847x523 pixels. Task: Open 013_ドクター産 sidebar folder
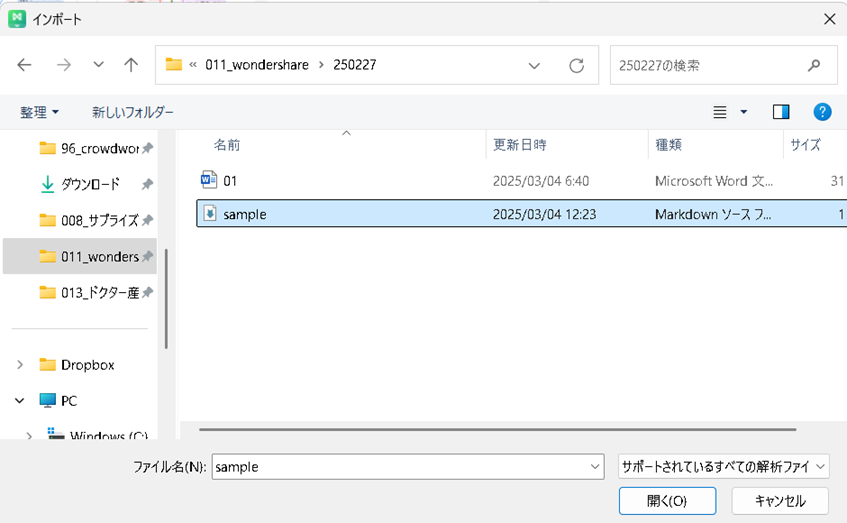coord(89,293)
